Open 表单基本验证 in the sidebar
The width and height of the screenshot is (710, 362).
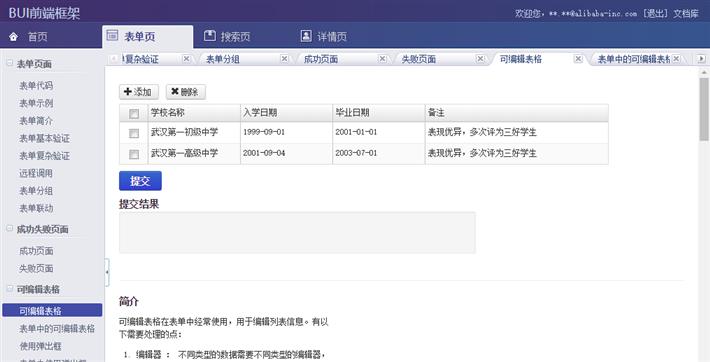(44, 138)
